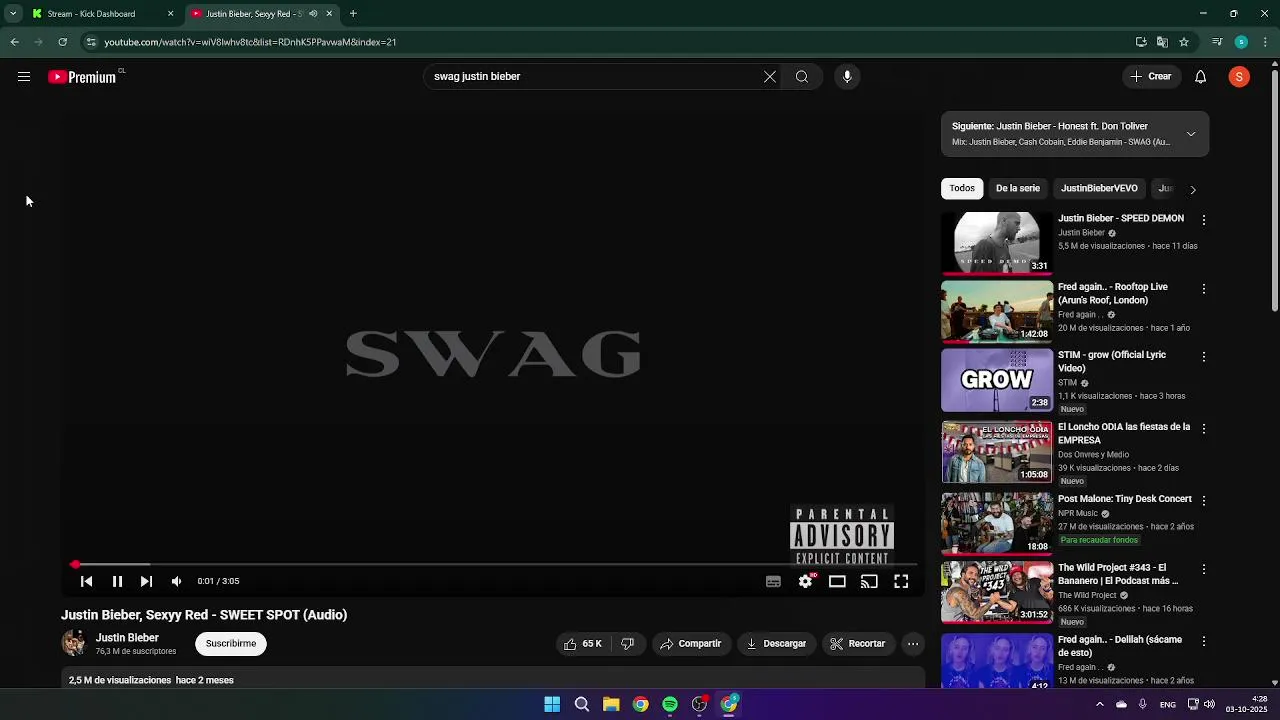Submit search with magnifier icon
1280x720 pixels.
pos(802,77)
